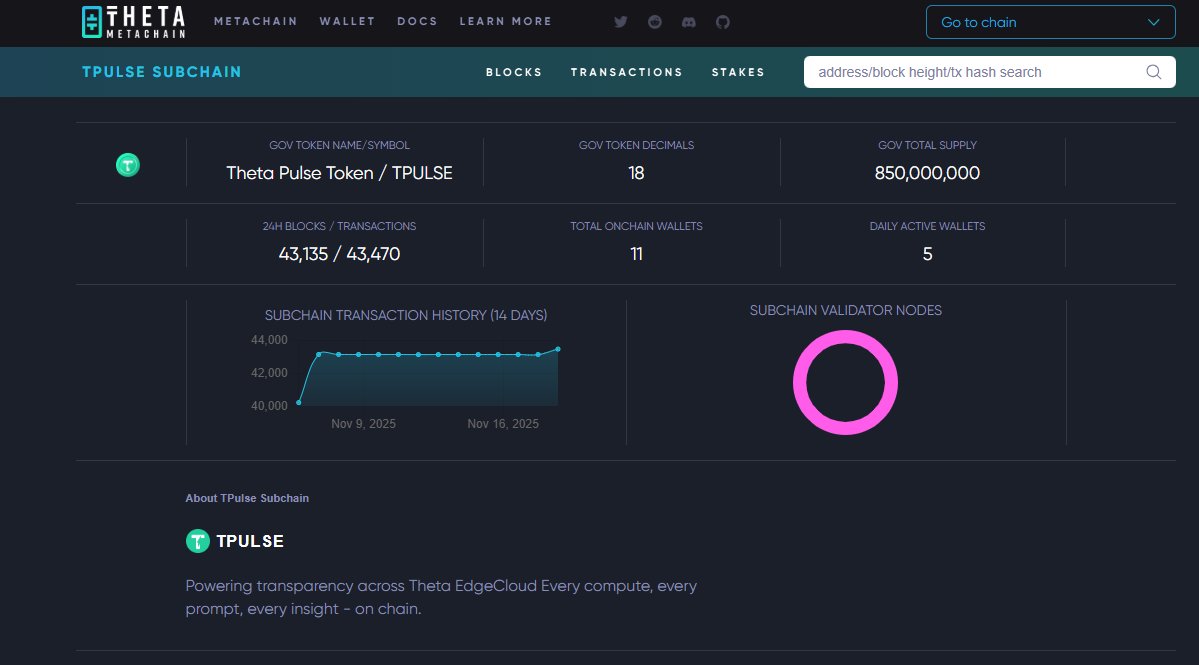
Task: Click the About TPulse Subchain label
Action: (x=247, y=498)
